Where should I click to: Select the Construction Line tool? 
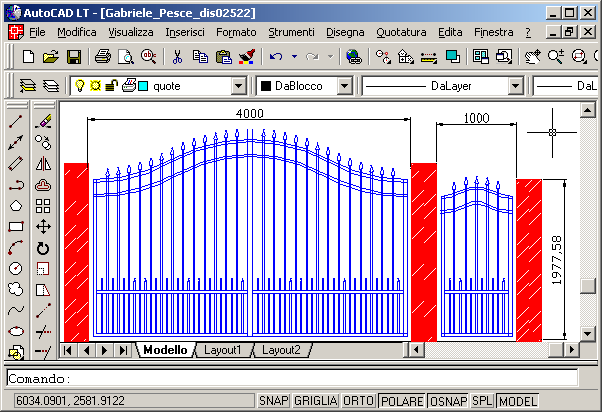point(16,142)
